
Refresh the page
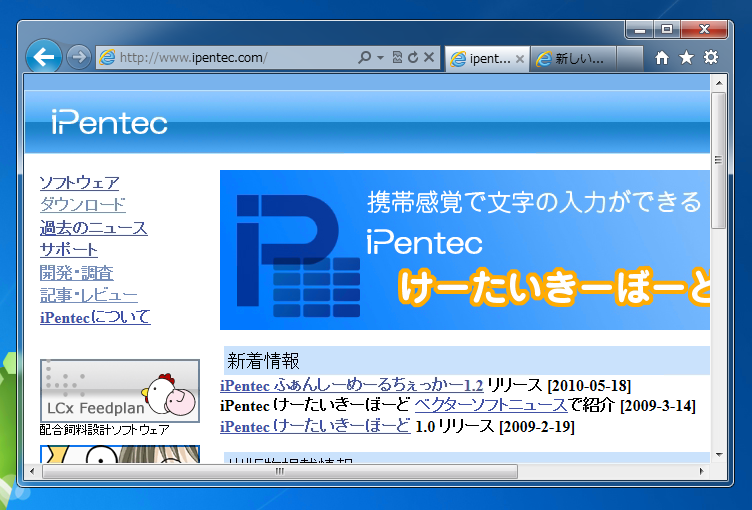[413, 58]
